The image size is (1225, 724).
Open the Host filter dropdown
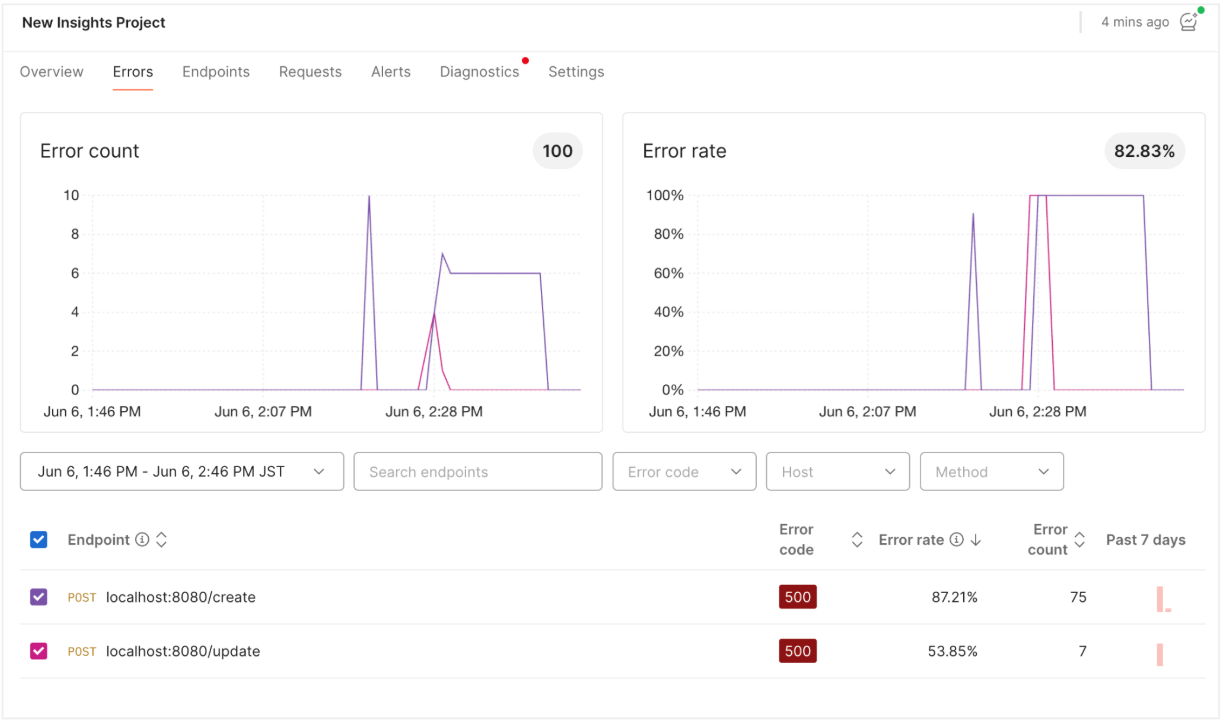pyautogui.click(x=838, y=472)
